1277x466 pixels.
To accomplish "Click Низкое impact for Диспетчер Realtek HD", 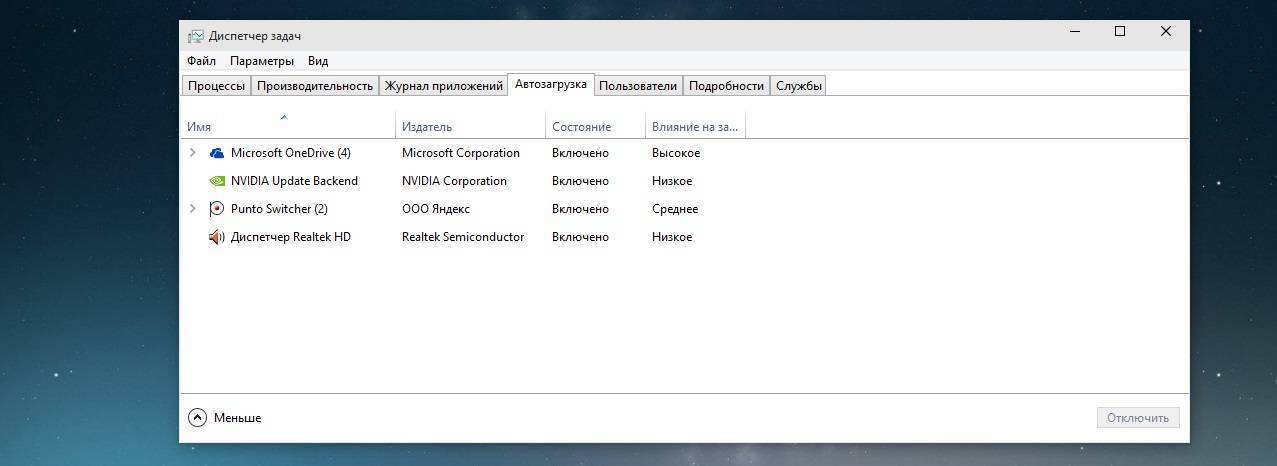I will (672, 237).
